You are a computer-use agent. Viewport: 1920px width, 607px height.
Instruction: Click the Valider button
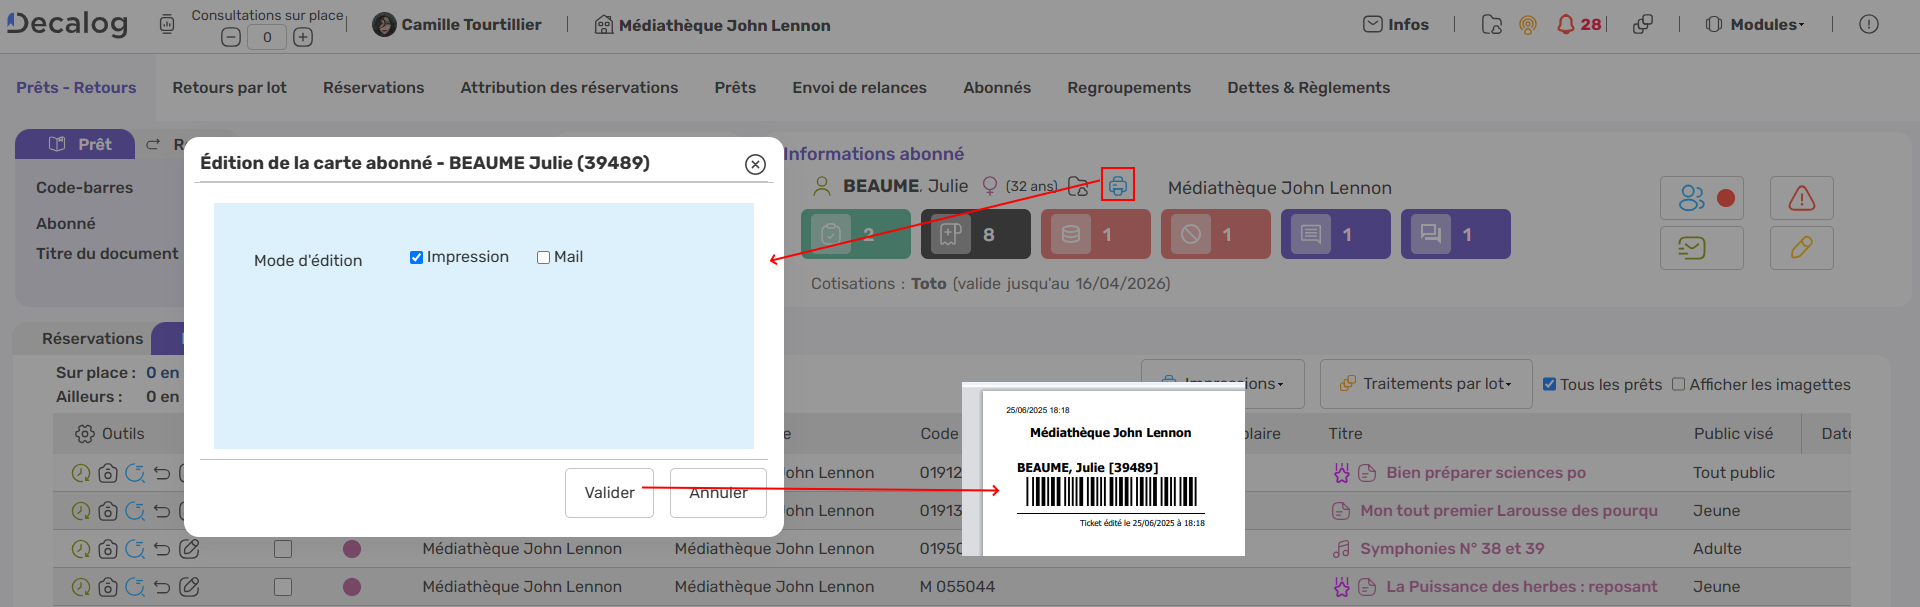point(609,493)
